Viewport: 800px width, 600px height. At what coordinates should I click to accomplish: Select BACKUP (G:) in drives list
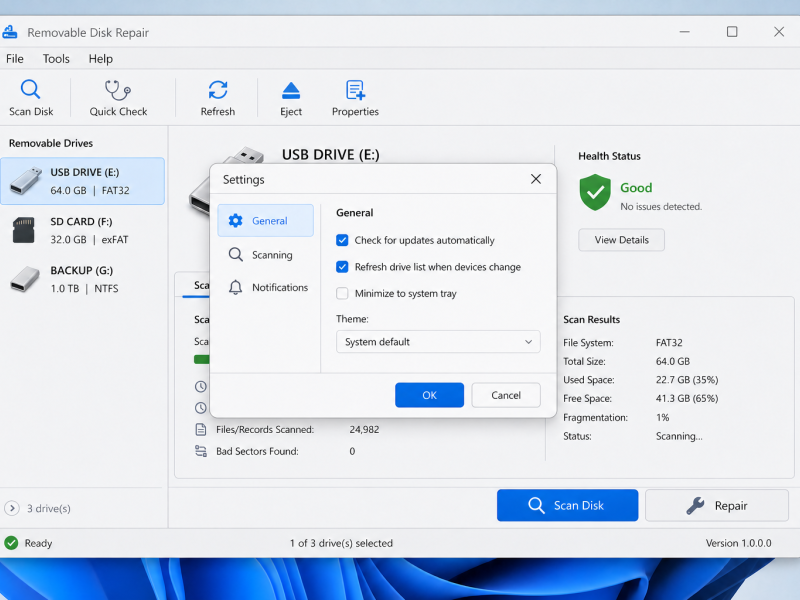tap(82, 279)
